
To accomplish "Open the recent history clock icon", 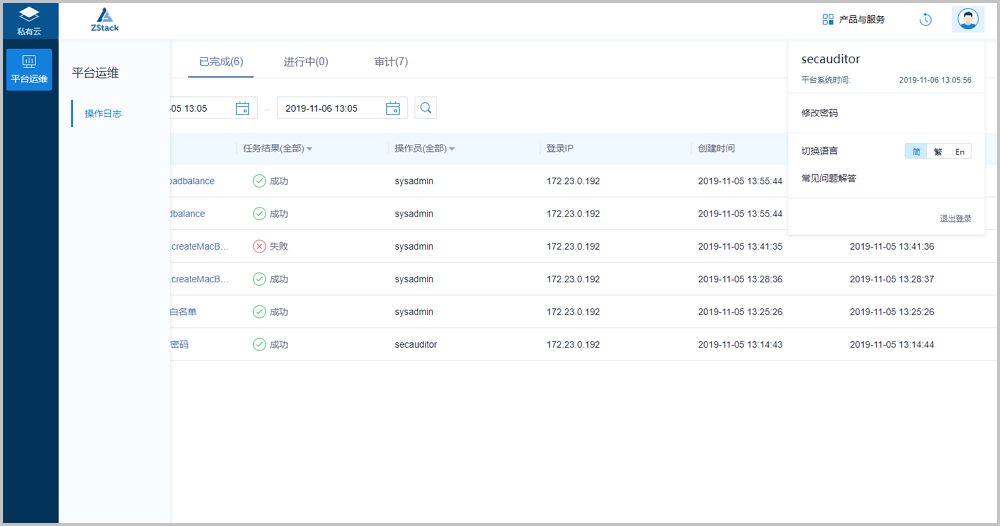I will [x=926, y=19].
